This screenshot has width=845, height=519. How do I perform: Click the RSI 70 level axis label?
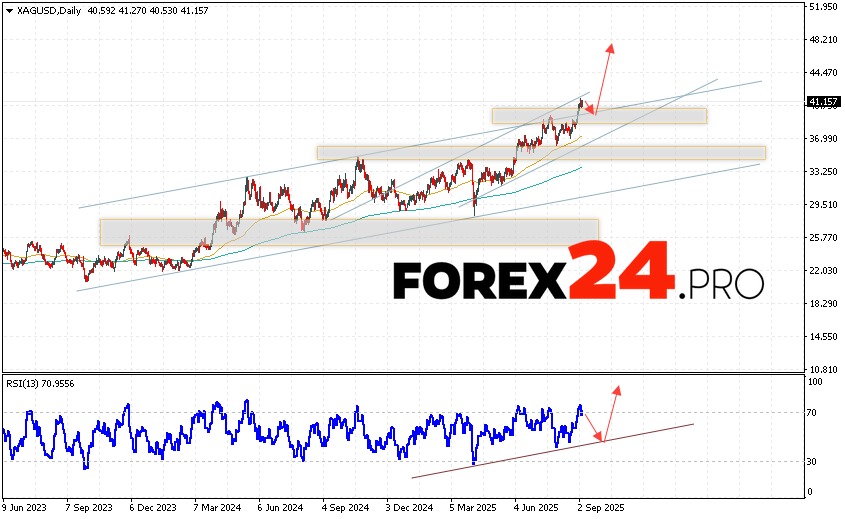point(815,412)
